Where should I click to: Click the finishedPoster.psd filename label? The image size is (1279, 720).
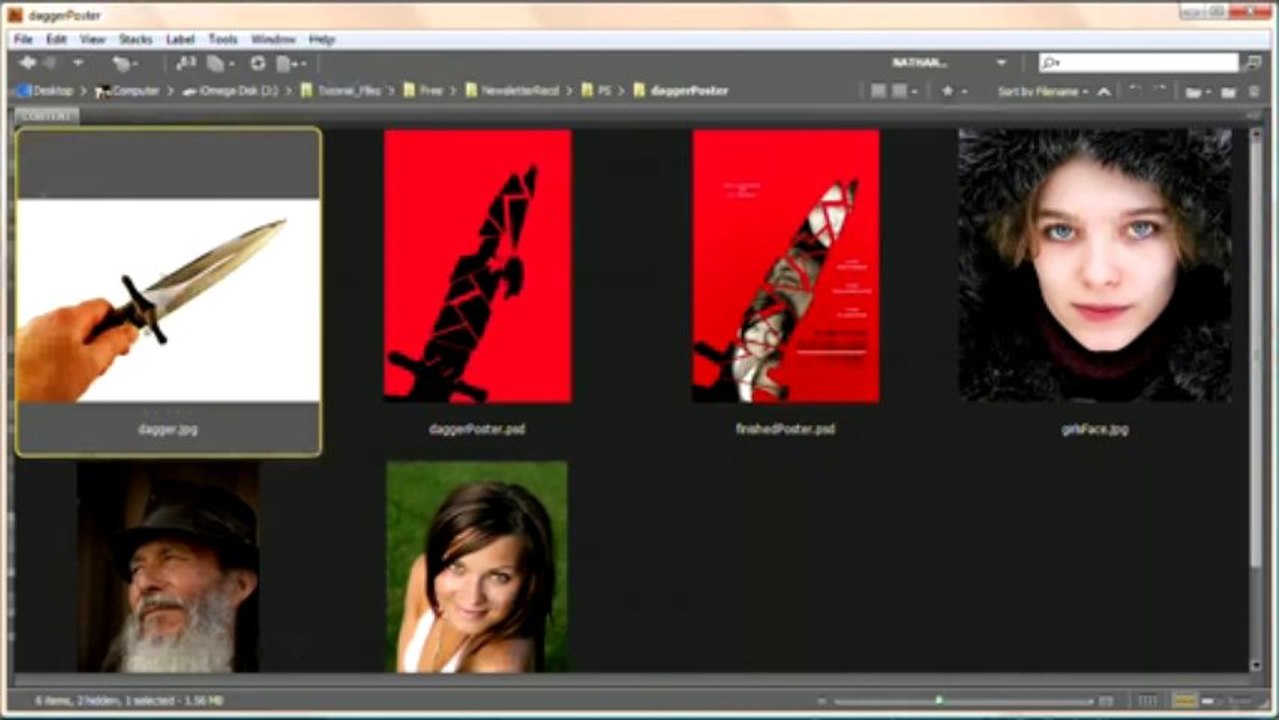point(785,429)
